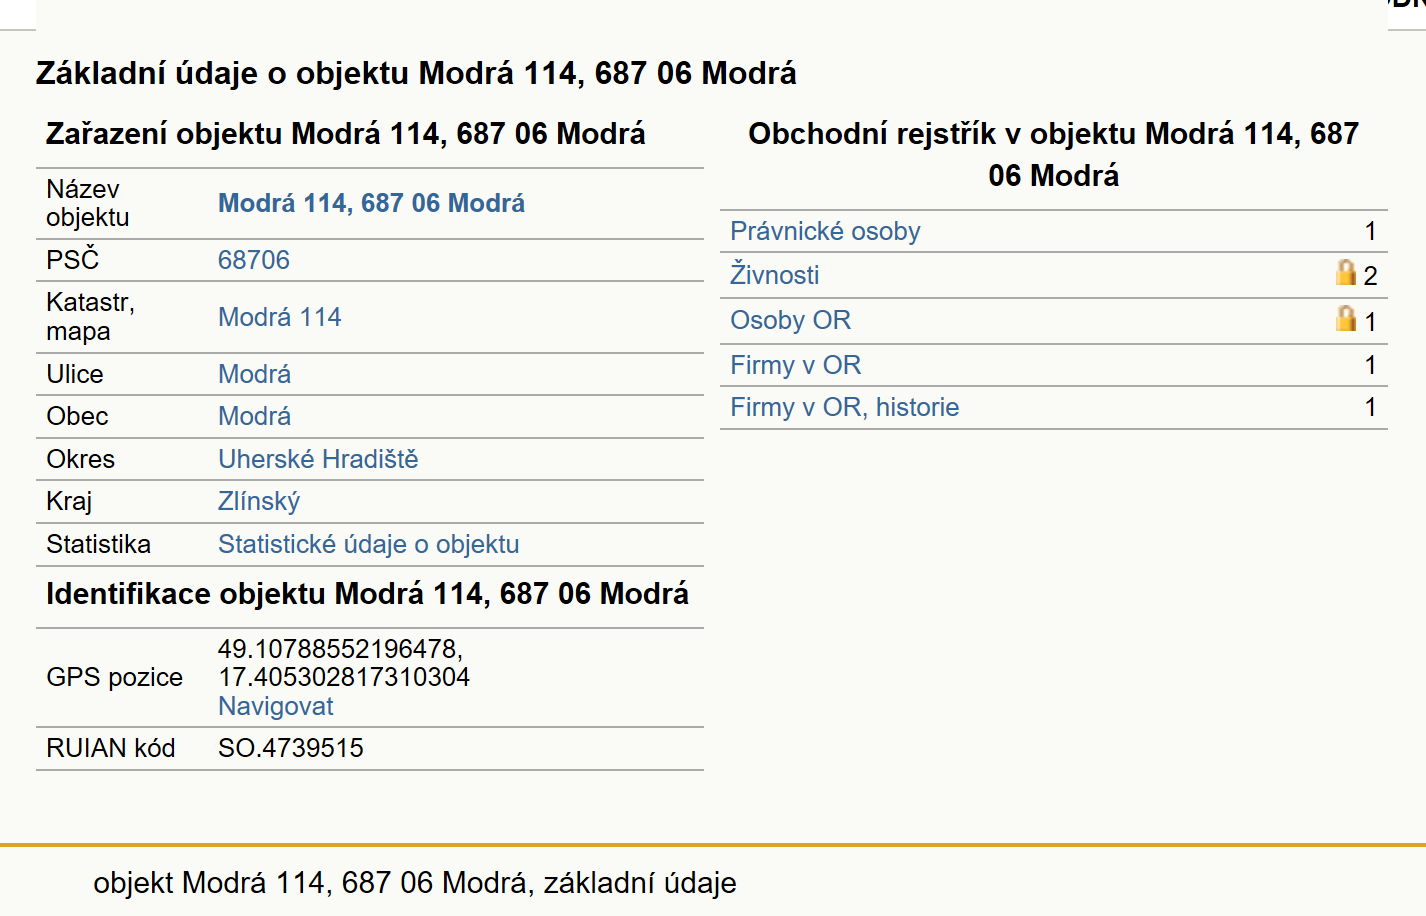
Task: Click the Obchodní rejstřík section heading
Action: tap(1053, 154)
